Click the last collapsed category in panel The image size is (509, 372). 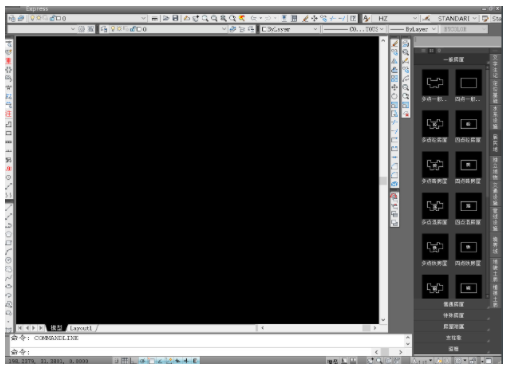(453, 349)
